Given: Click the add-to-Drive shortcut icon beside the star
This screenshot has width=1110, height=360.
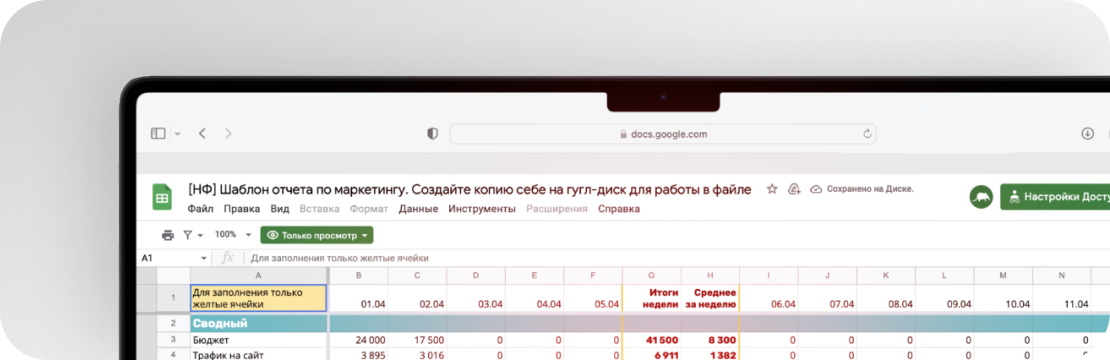Looking at the screenshot, I should 794,190.
